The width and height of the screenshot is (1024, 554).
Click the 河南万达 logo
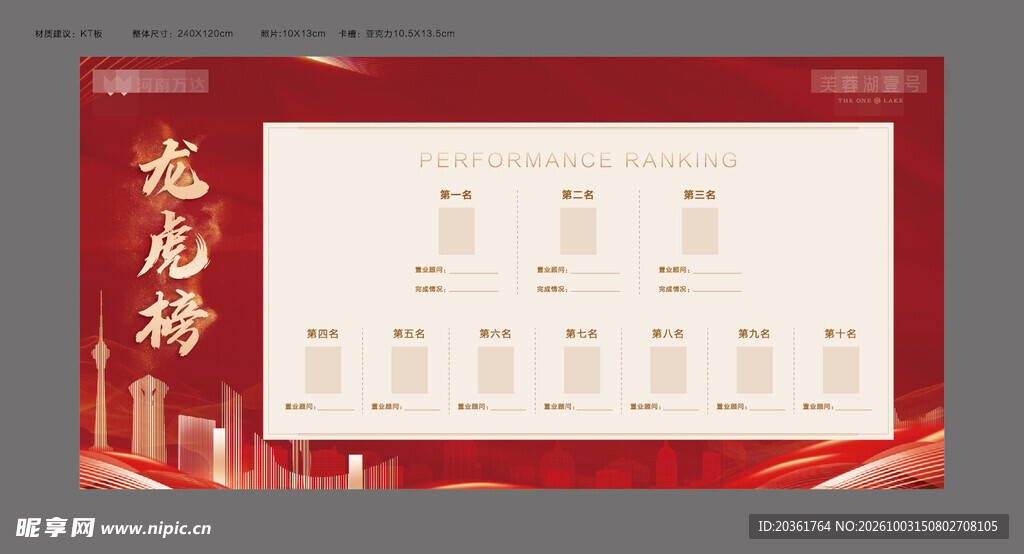tap(151, 83)
